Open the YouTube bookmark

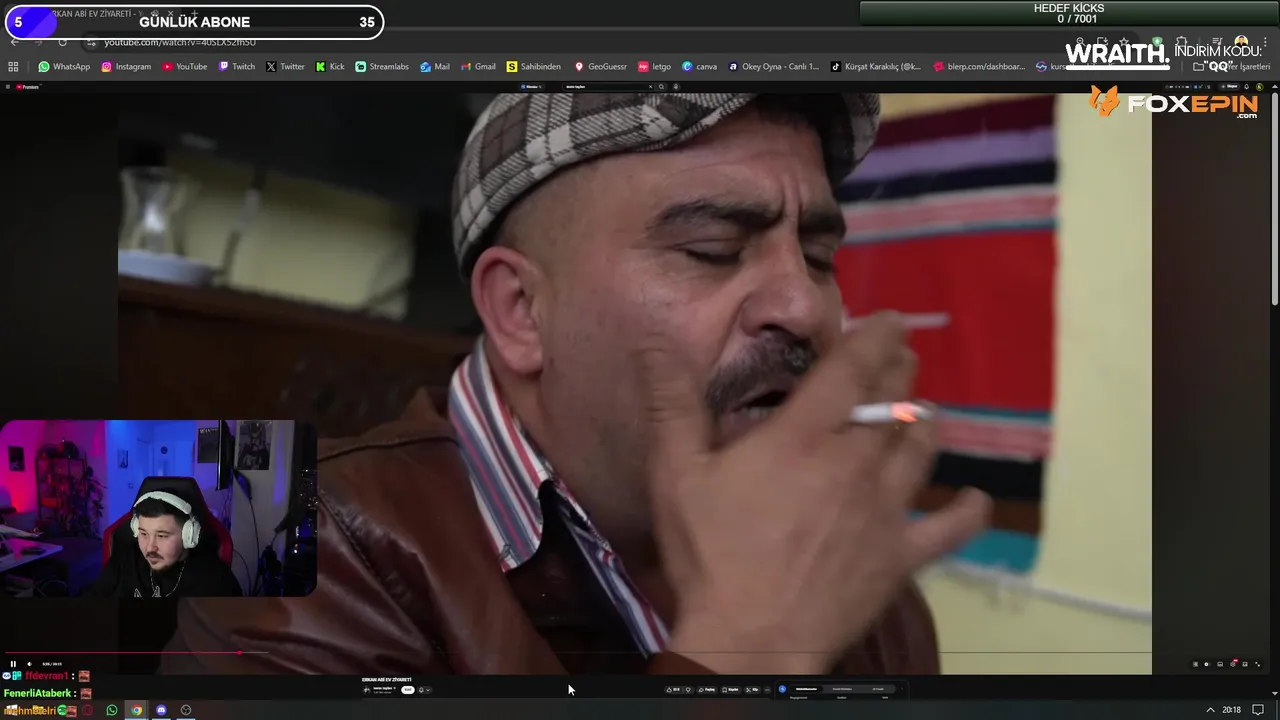coord(185,66)
